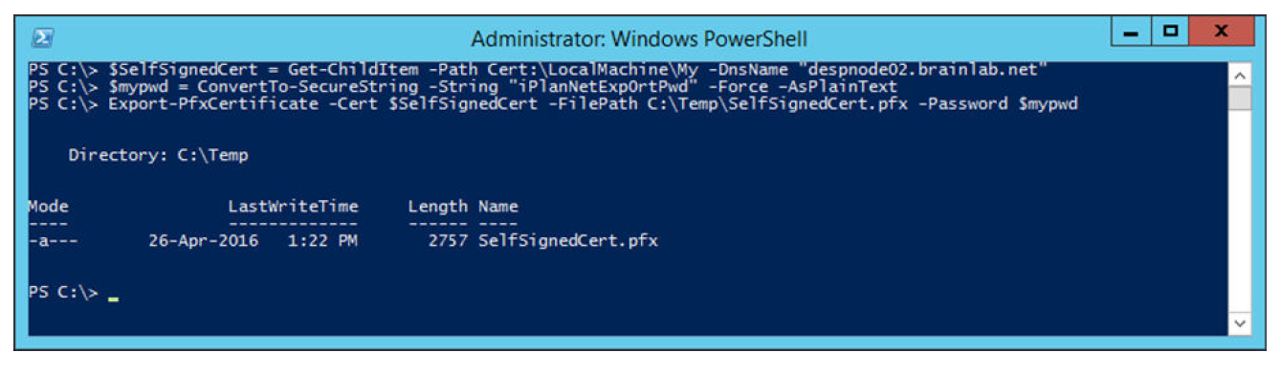
Task: Place cursor at the blinking prompt
Action: 113,298
